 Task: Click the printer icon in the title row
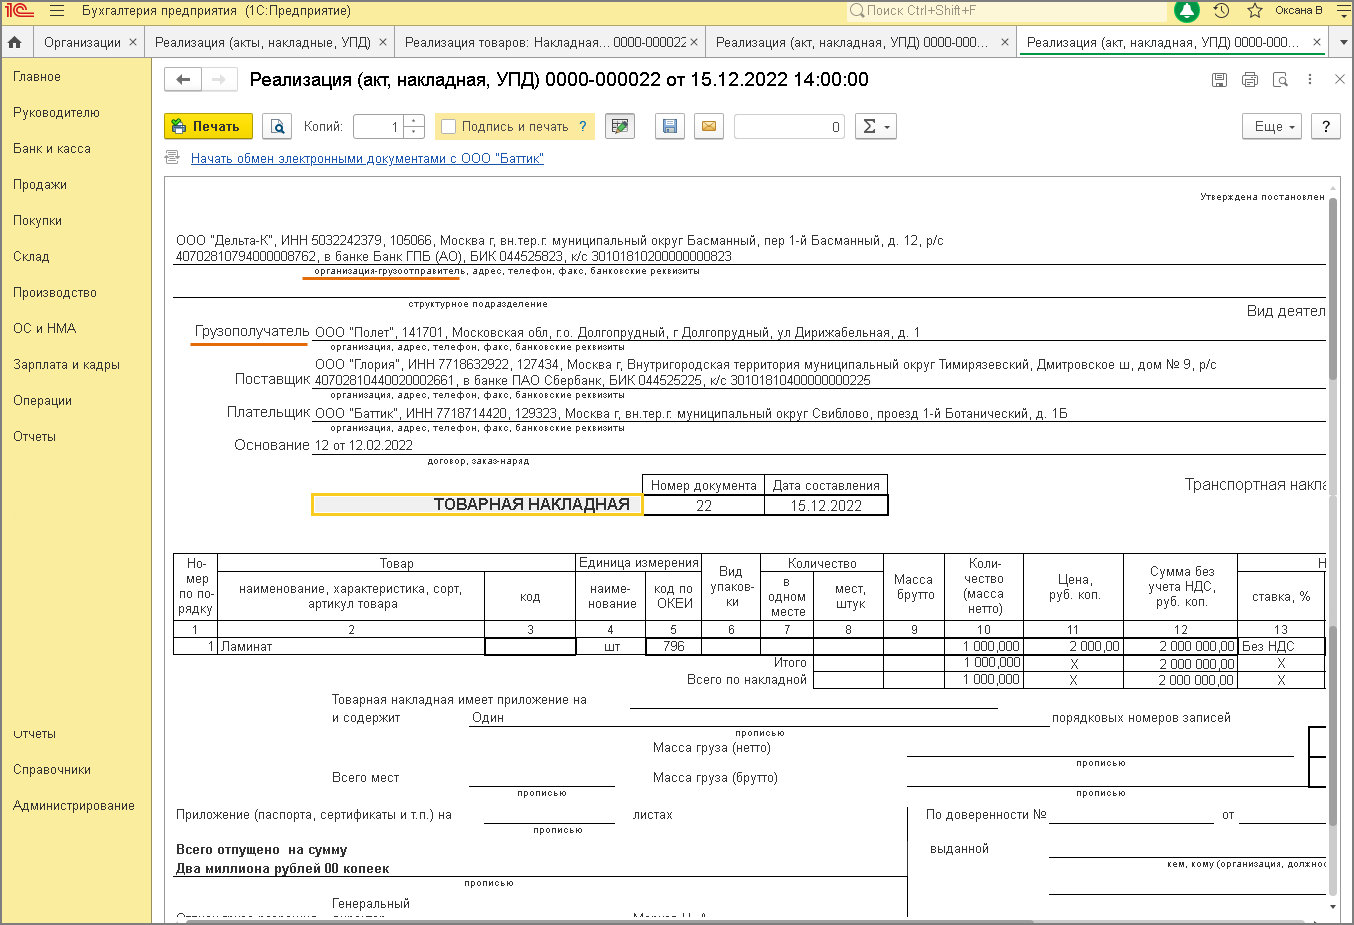1250,80
